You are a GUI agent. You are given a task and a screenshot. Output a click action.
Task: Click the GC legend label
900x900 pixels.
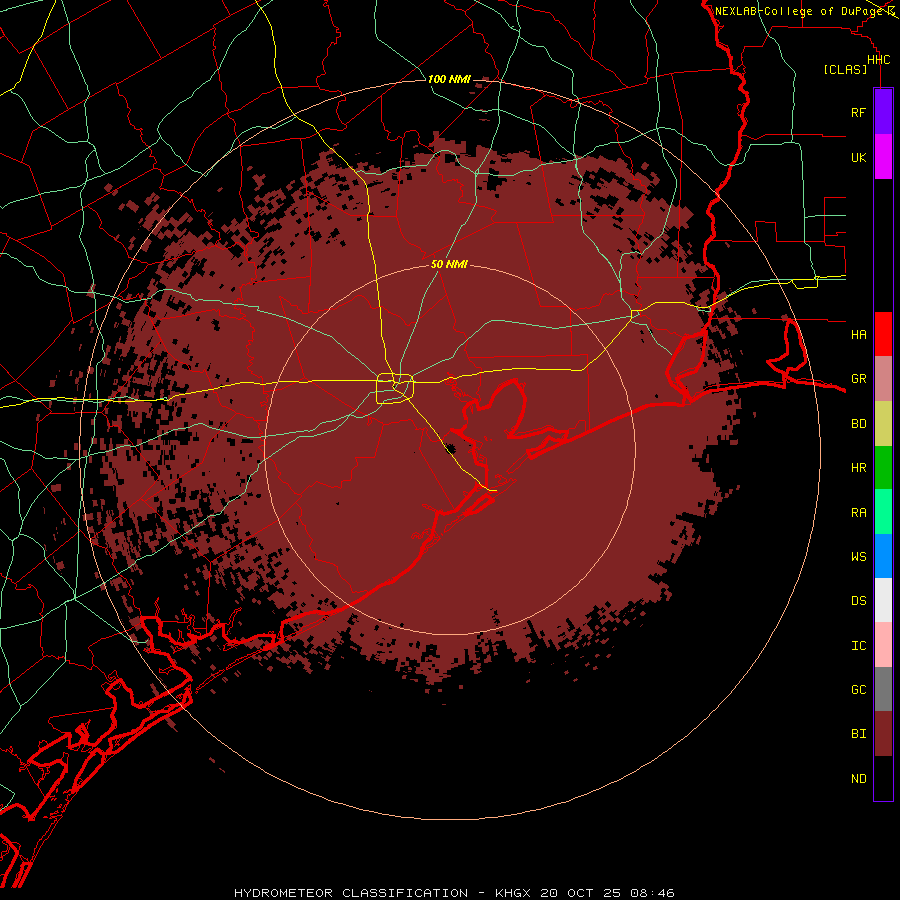point(858,689)
